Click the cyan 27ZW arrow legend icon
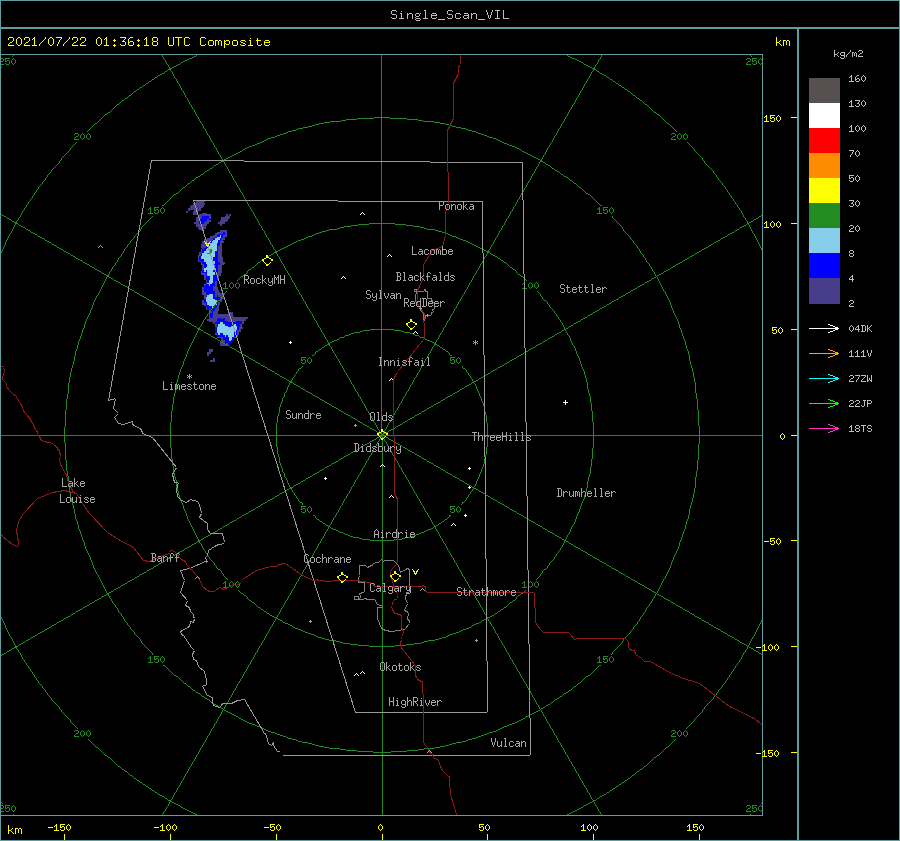The width and height of the screenshot is (900, 841). pos(824,378)
